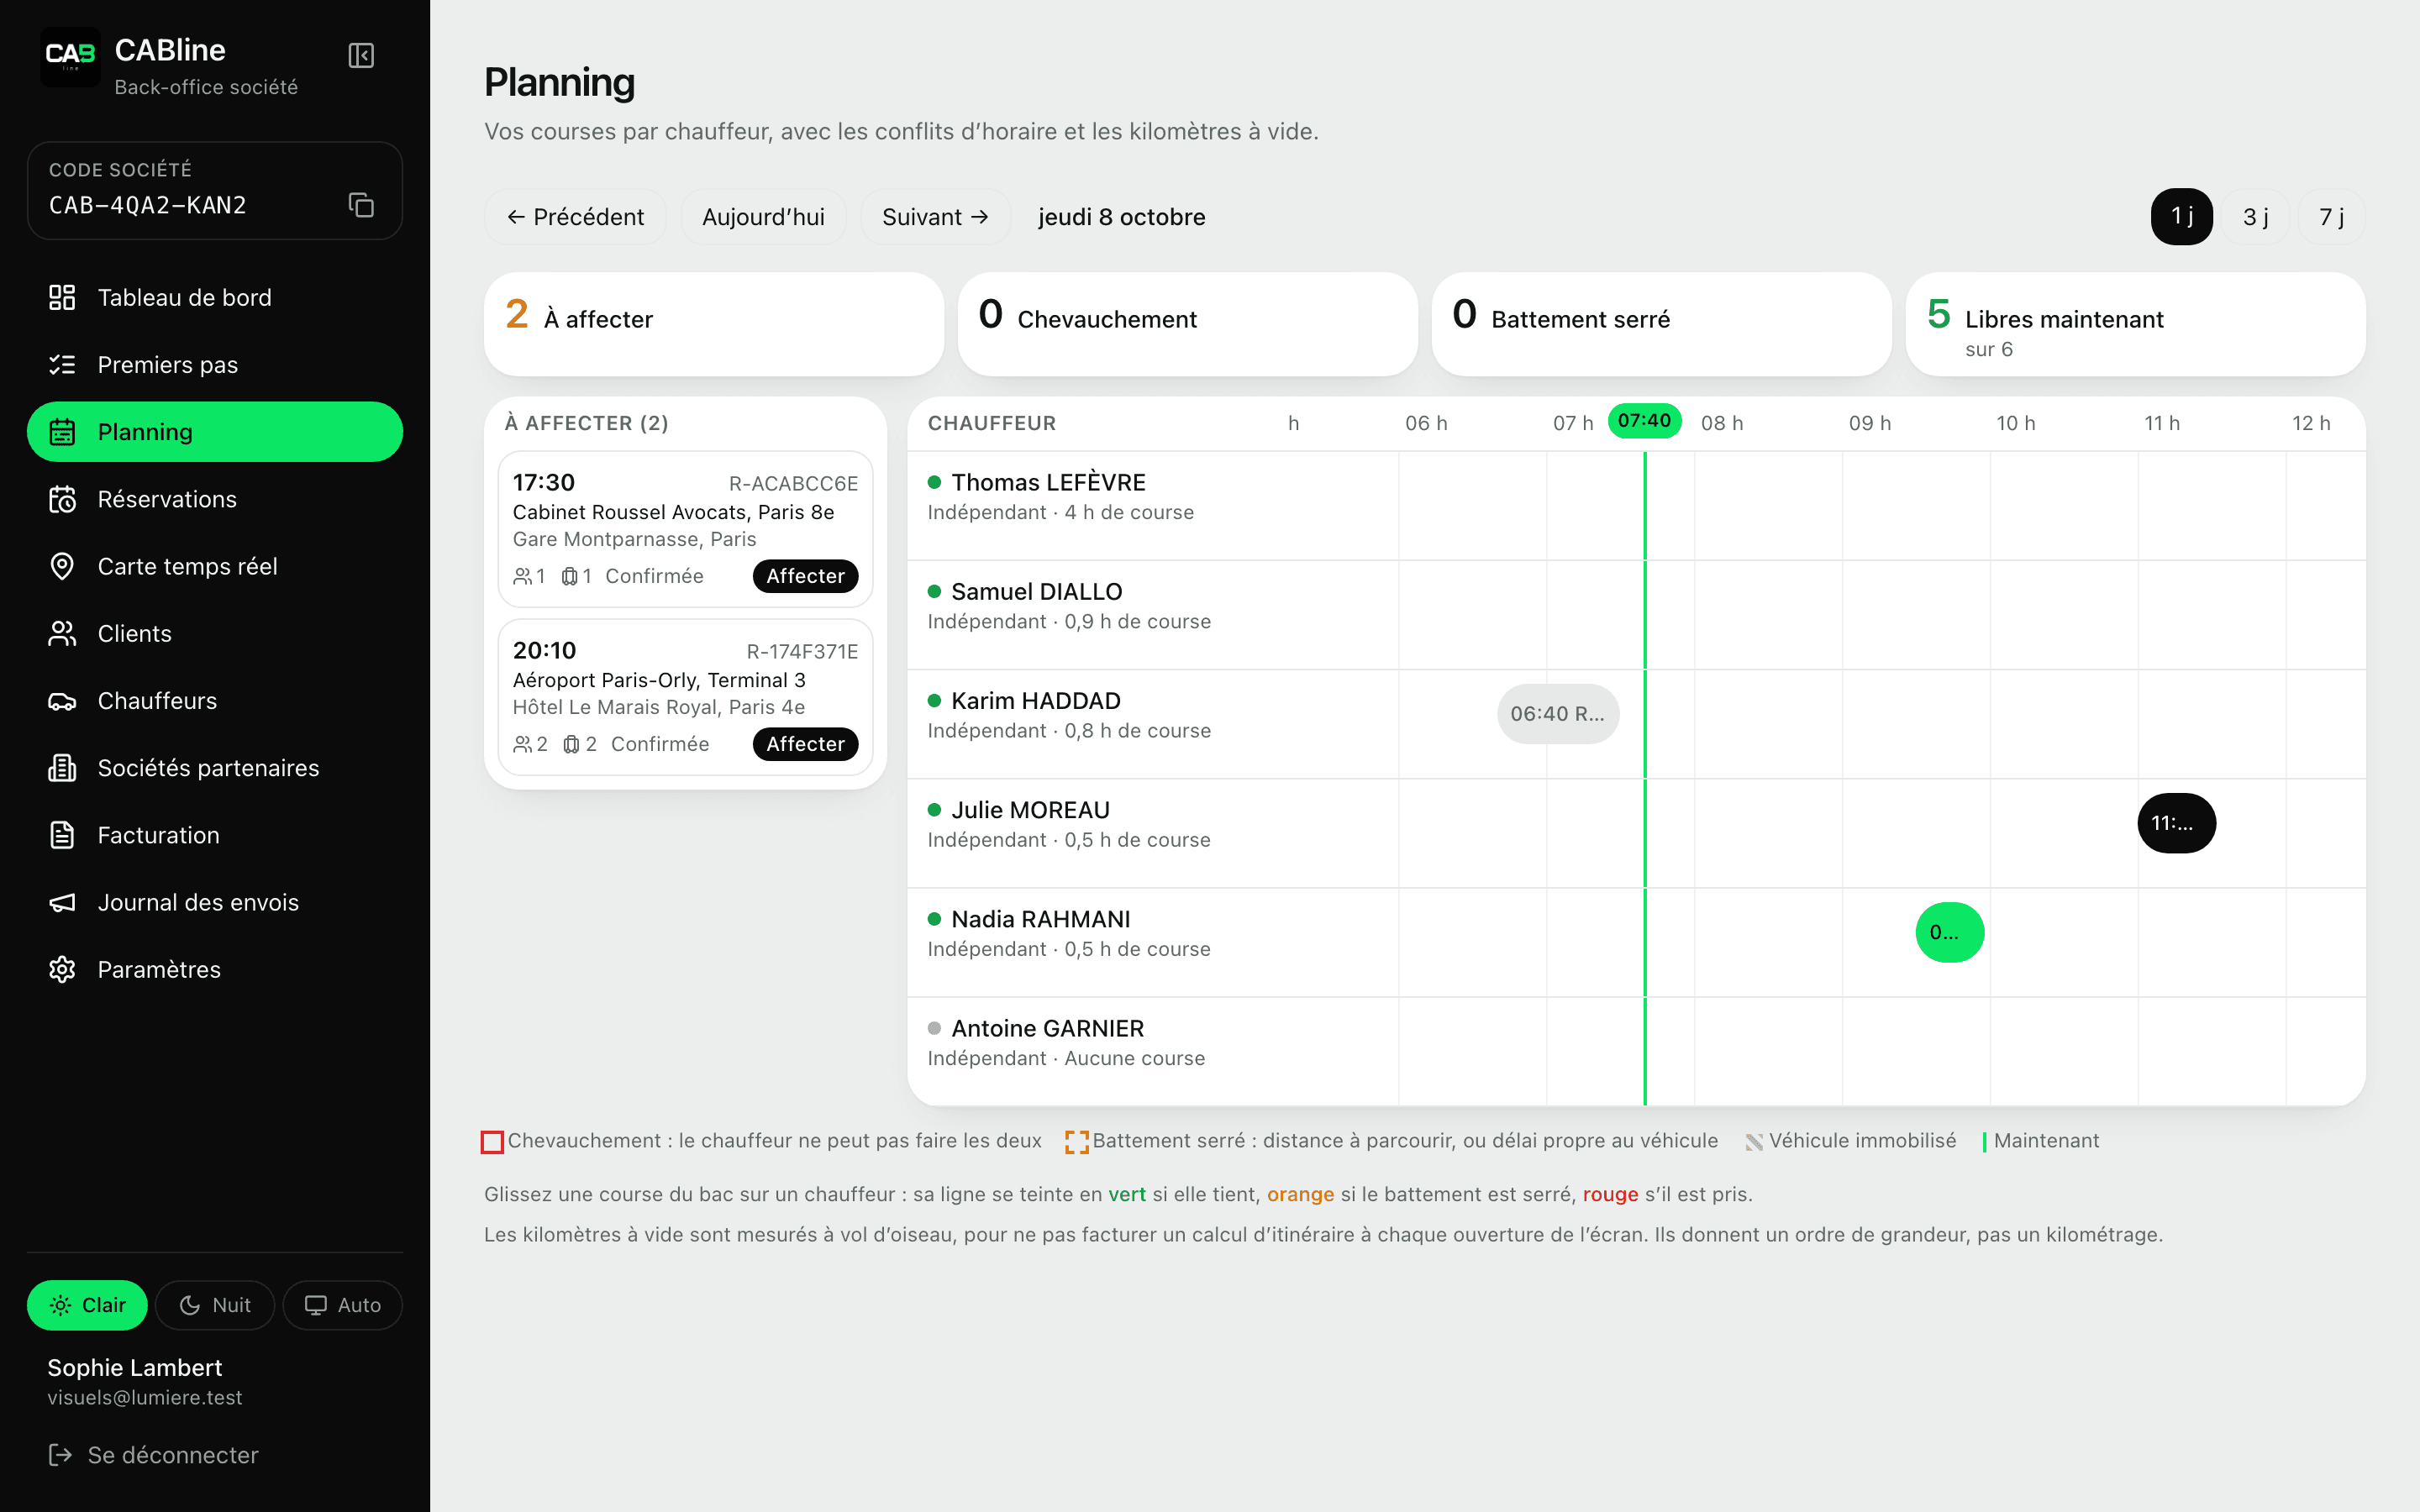Viewport: 2420px width, 1512px height.
Task: Switch to Nuit theme
Action: pos(215,1305)
